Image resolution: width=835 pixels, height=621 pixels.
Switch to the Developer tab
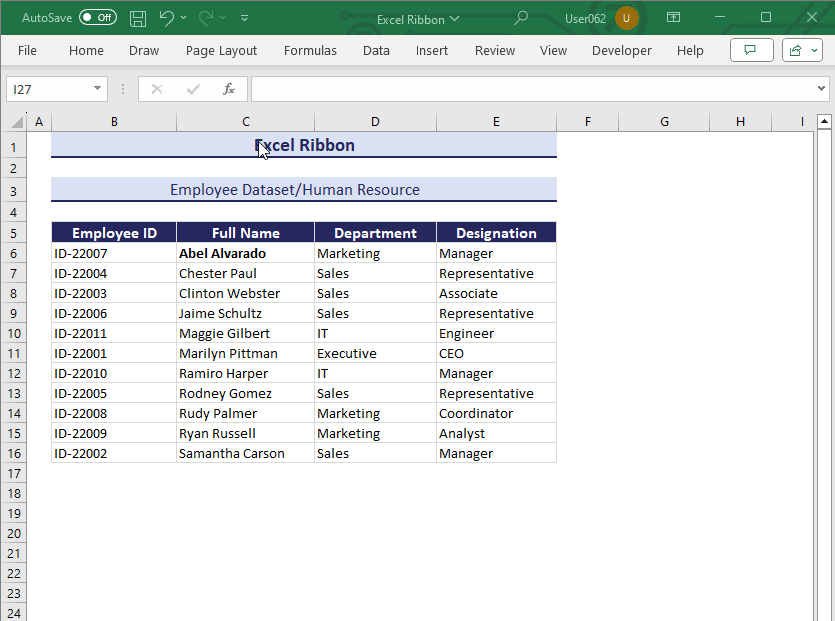(x=621, y=50)
